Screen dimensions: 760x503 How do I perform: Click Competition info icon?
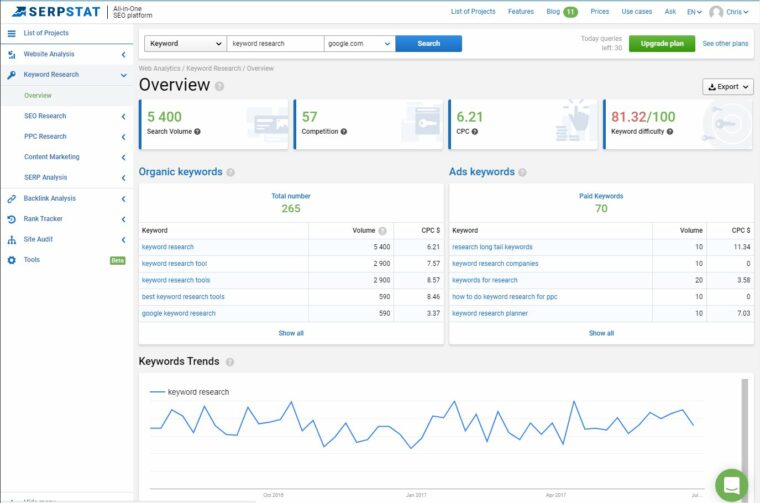[x=344, y=131]
